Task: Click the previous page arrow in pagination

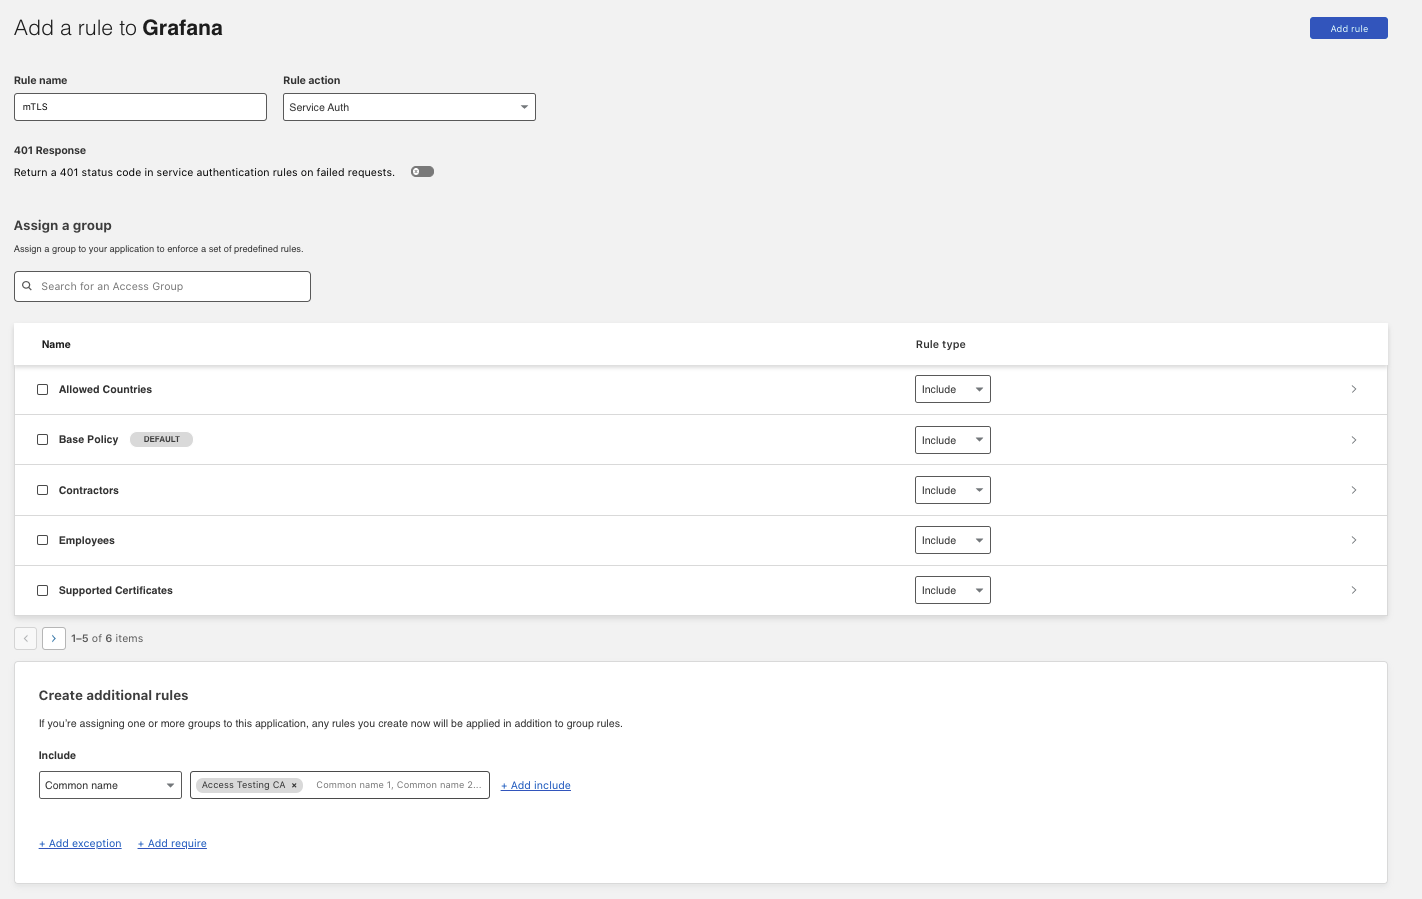Action: coord(26,638)
